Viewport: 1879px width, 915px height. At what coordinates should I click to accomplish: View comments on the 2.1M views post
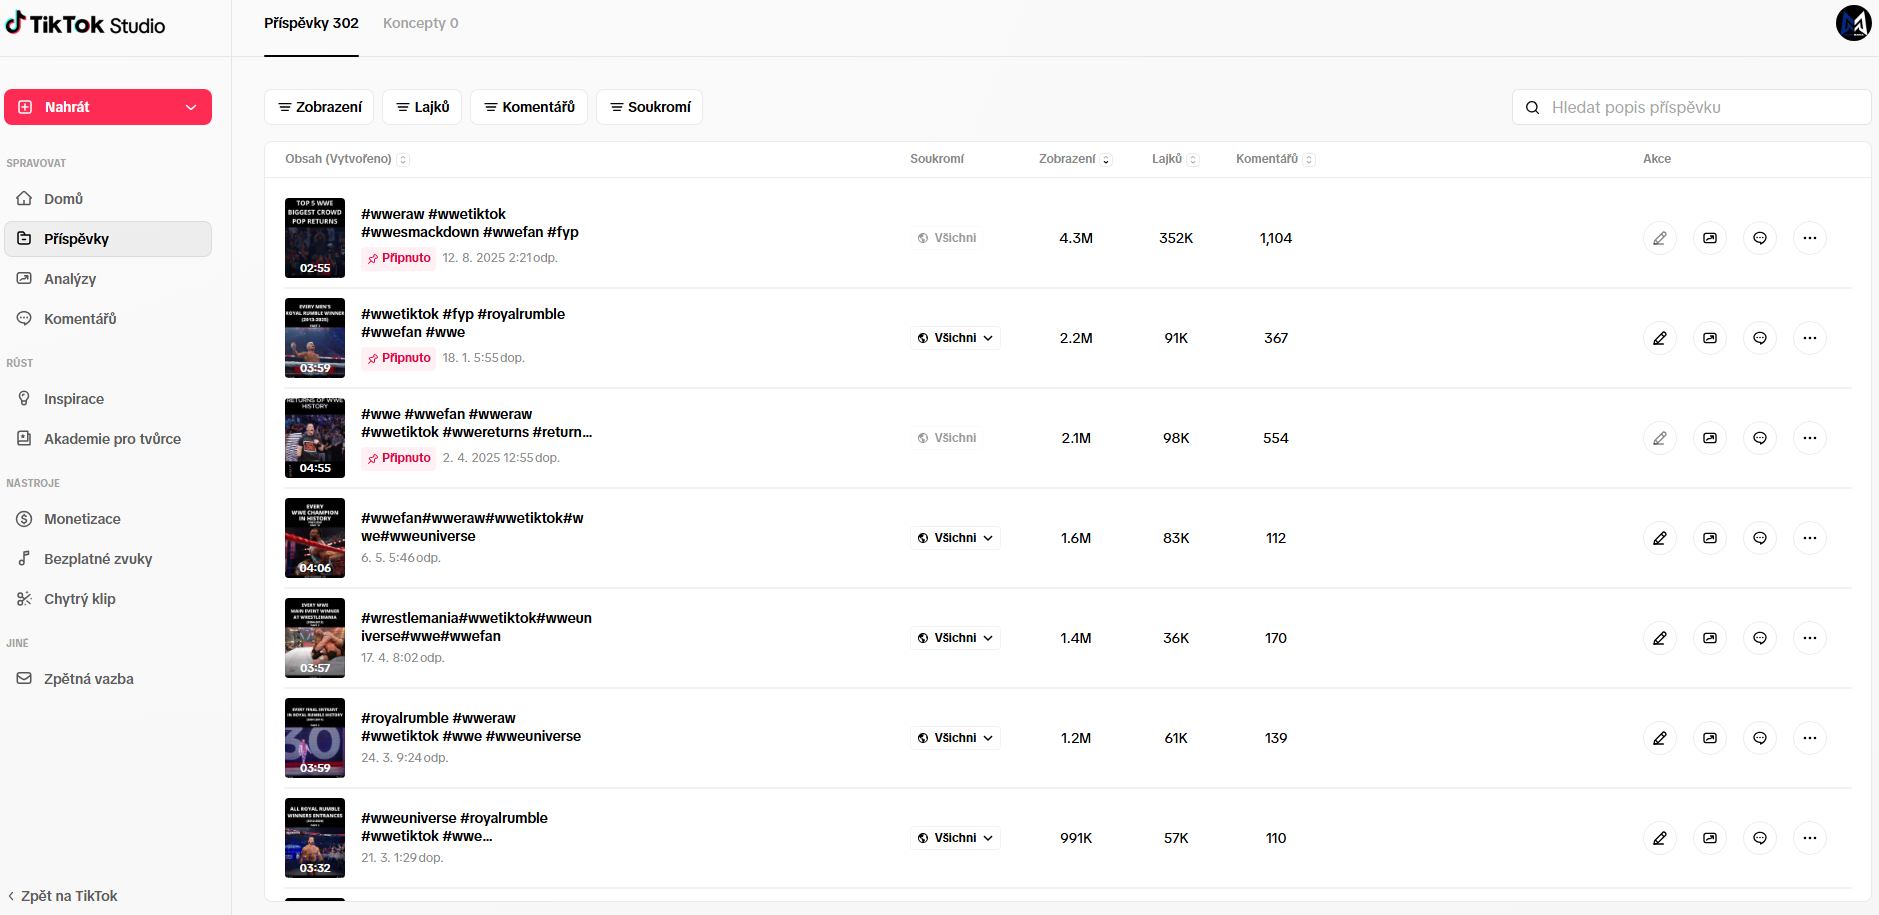1760,438
